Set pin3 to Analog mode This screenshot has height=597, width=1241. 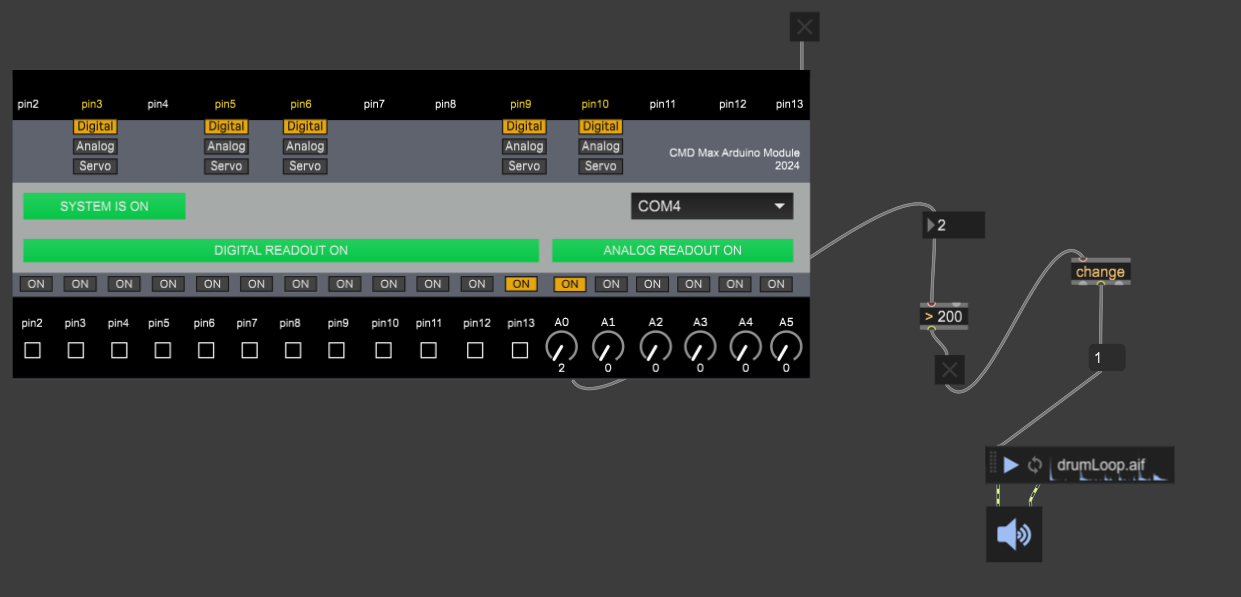click(x=95, y=146)
